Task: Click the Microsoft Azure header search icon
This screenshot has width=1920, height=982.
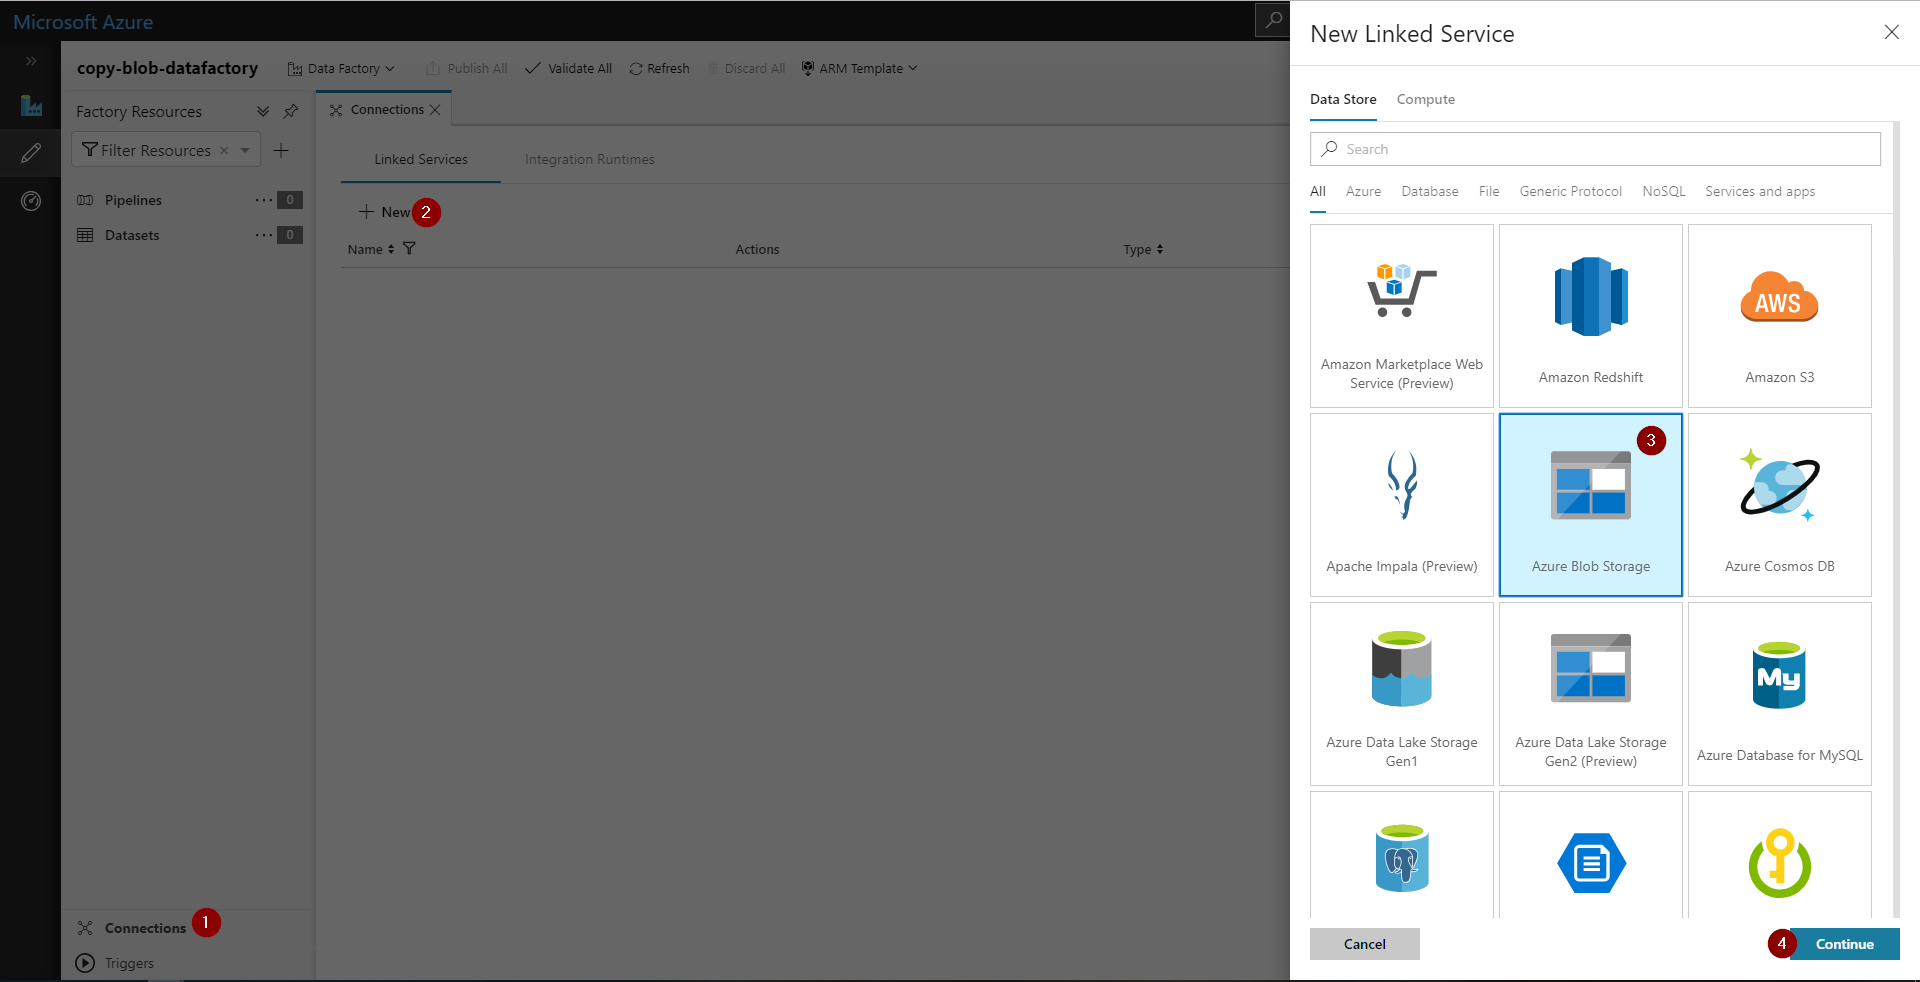Action: pos(1273,20)
